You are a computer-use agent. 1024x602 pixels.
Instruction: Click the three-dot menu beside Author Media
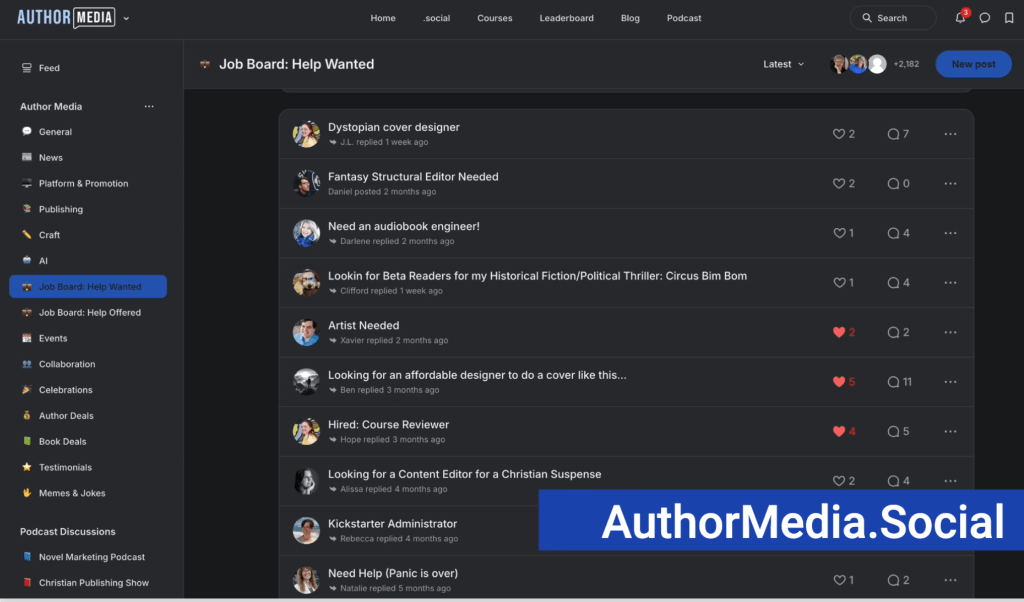(x=149, y=106)
